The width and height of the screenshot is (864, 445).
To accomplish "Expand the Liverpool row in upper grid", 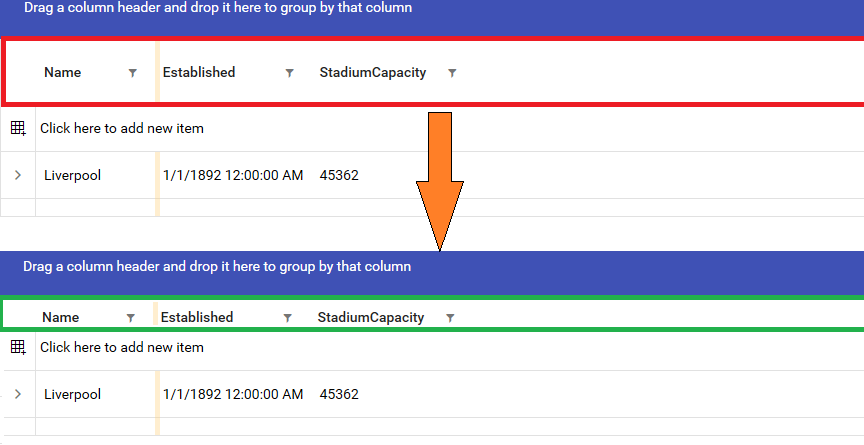I will (x=18, y=175).
